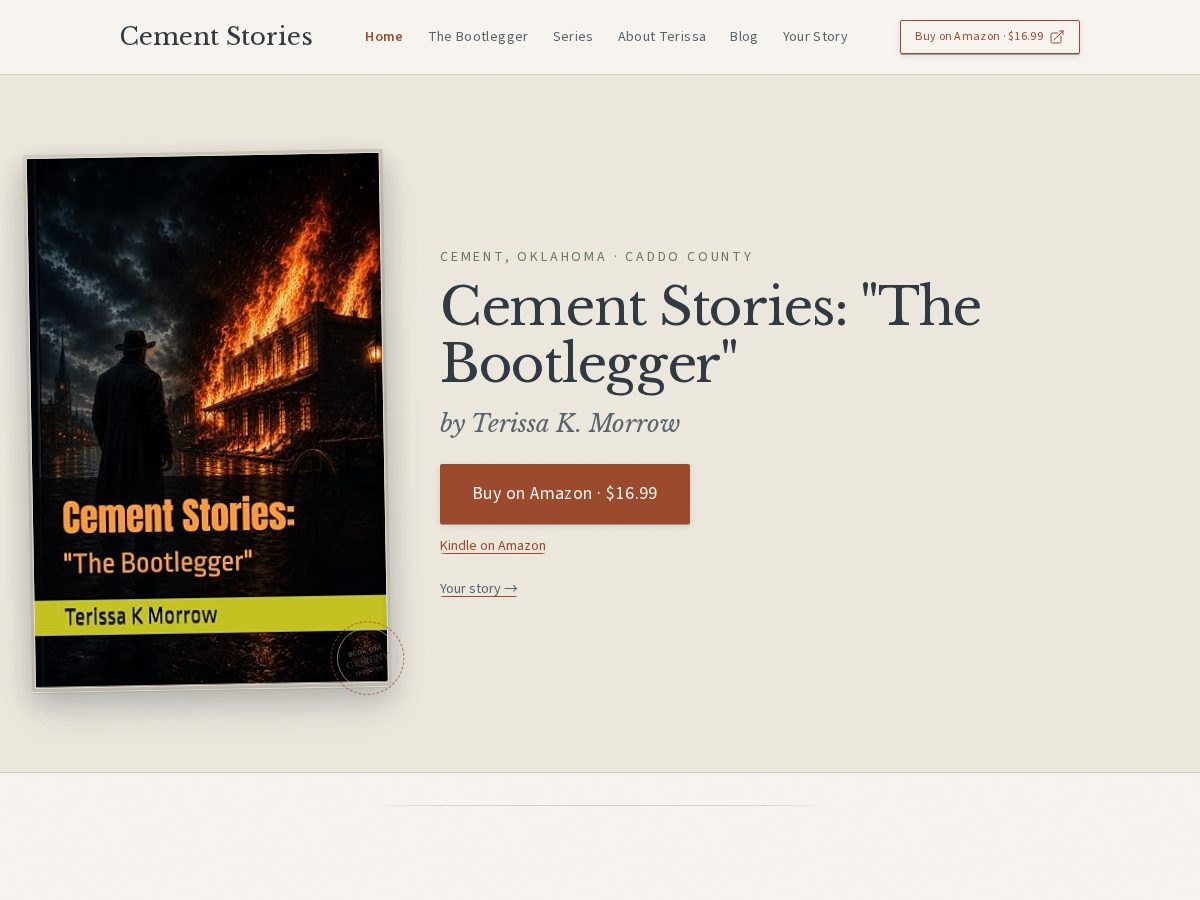1200x900 pixels.
Task: Open the Home nav item
Action: pos(384,37)
